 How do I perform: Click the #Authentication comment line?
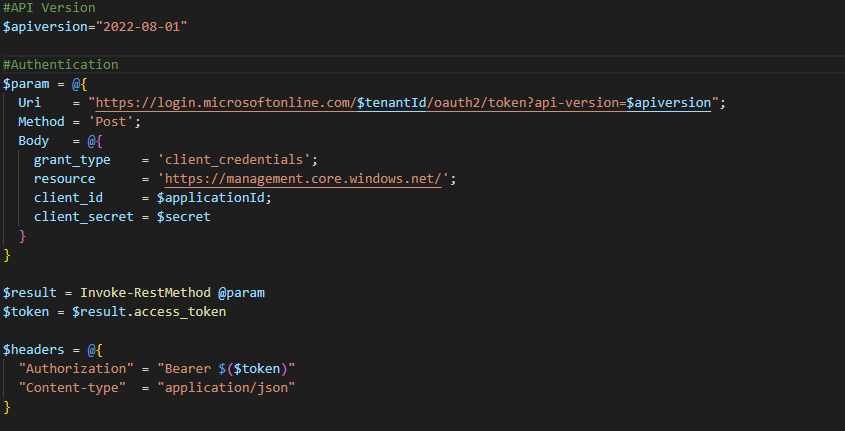coord(60,65)
